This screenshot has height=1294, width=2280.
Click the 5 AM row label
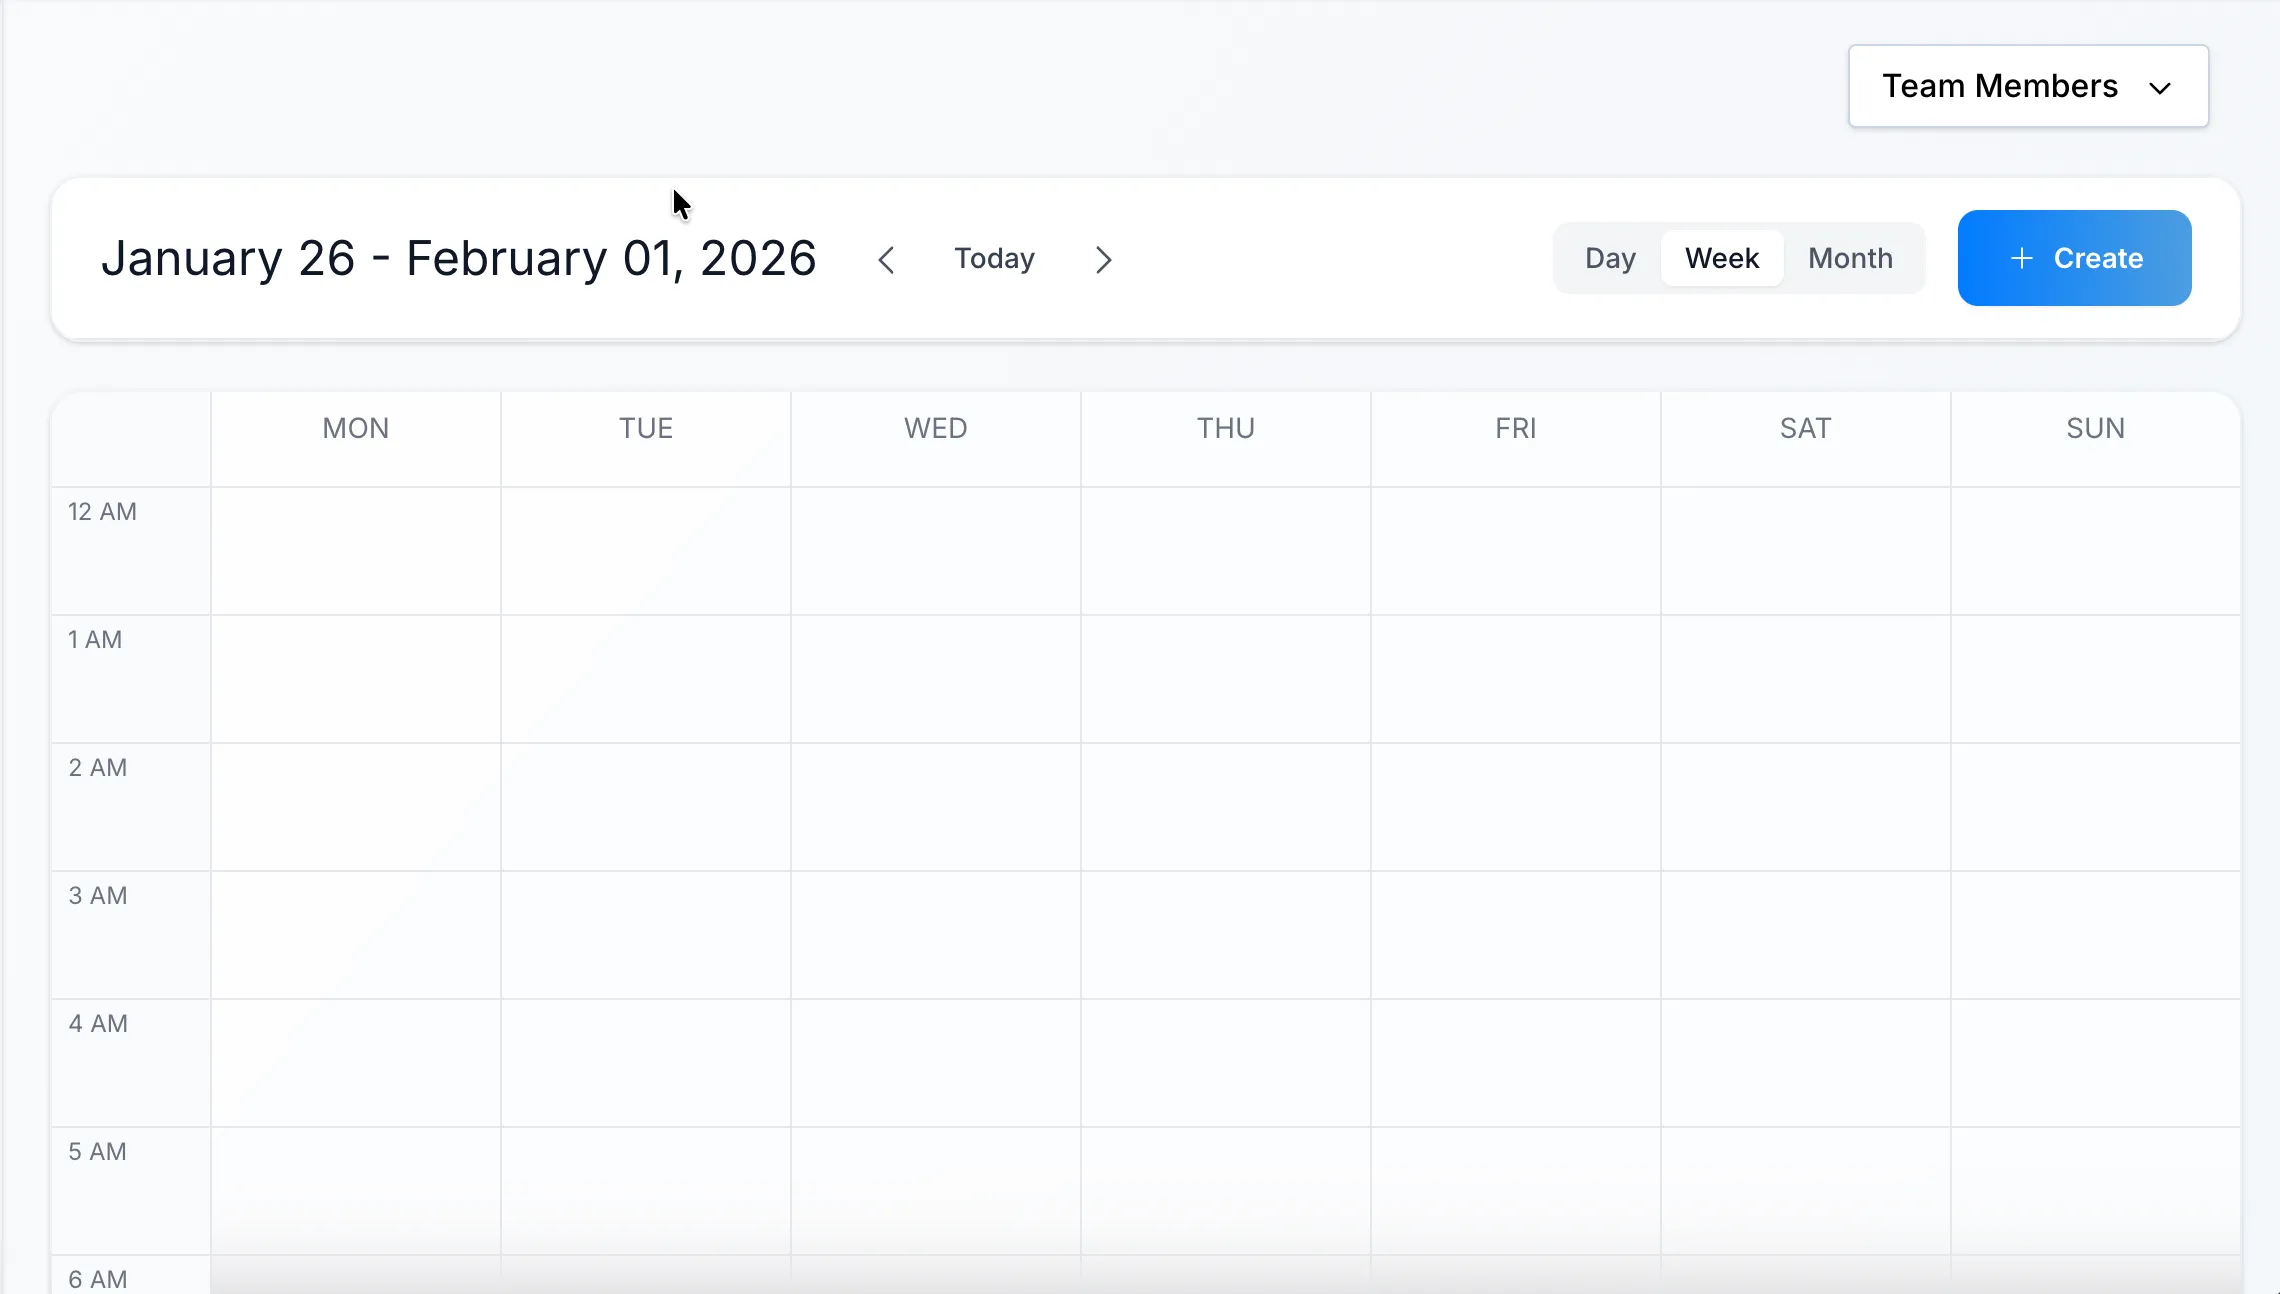[97, 1152]
